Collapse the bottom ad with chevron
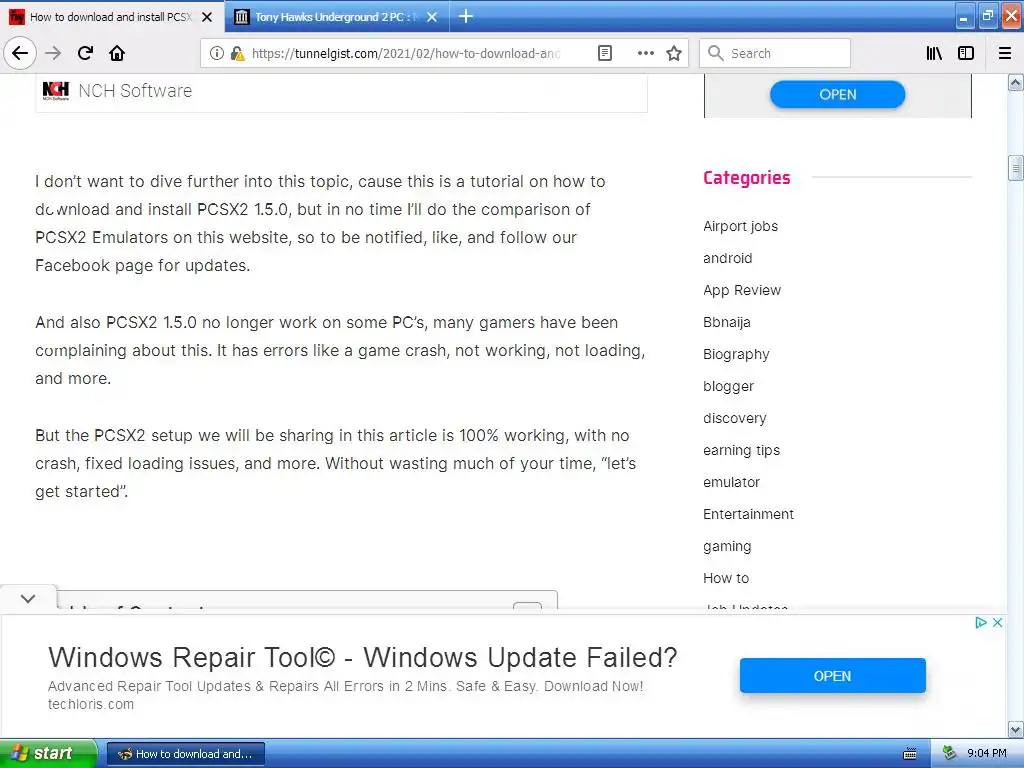1024x768 pixels. point(28,598)
